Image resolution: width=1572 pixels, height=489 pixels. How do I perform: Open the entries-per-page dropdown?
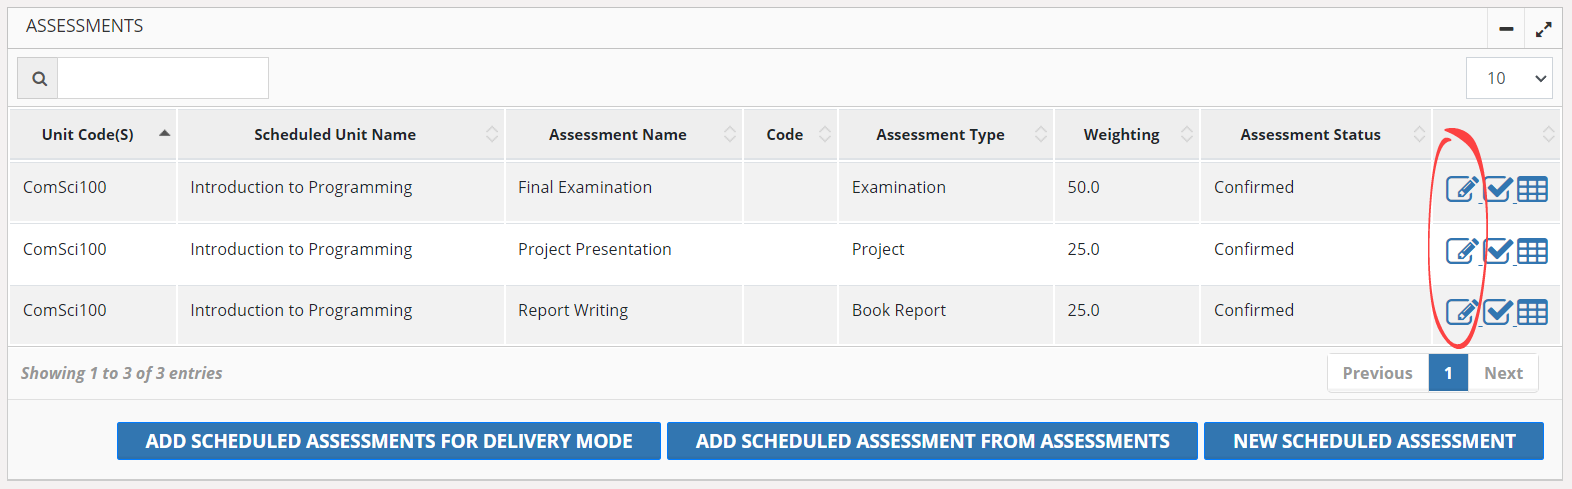click(x=1509, y=78)
